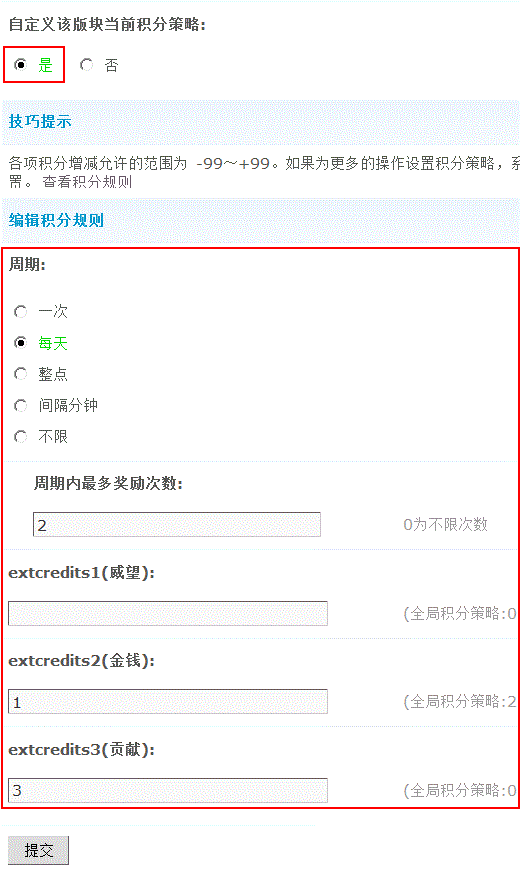Choose the 否 radio option
Viewport: 520px width, 871px height.
tap(86, 65)
